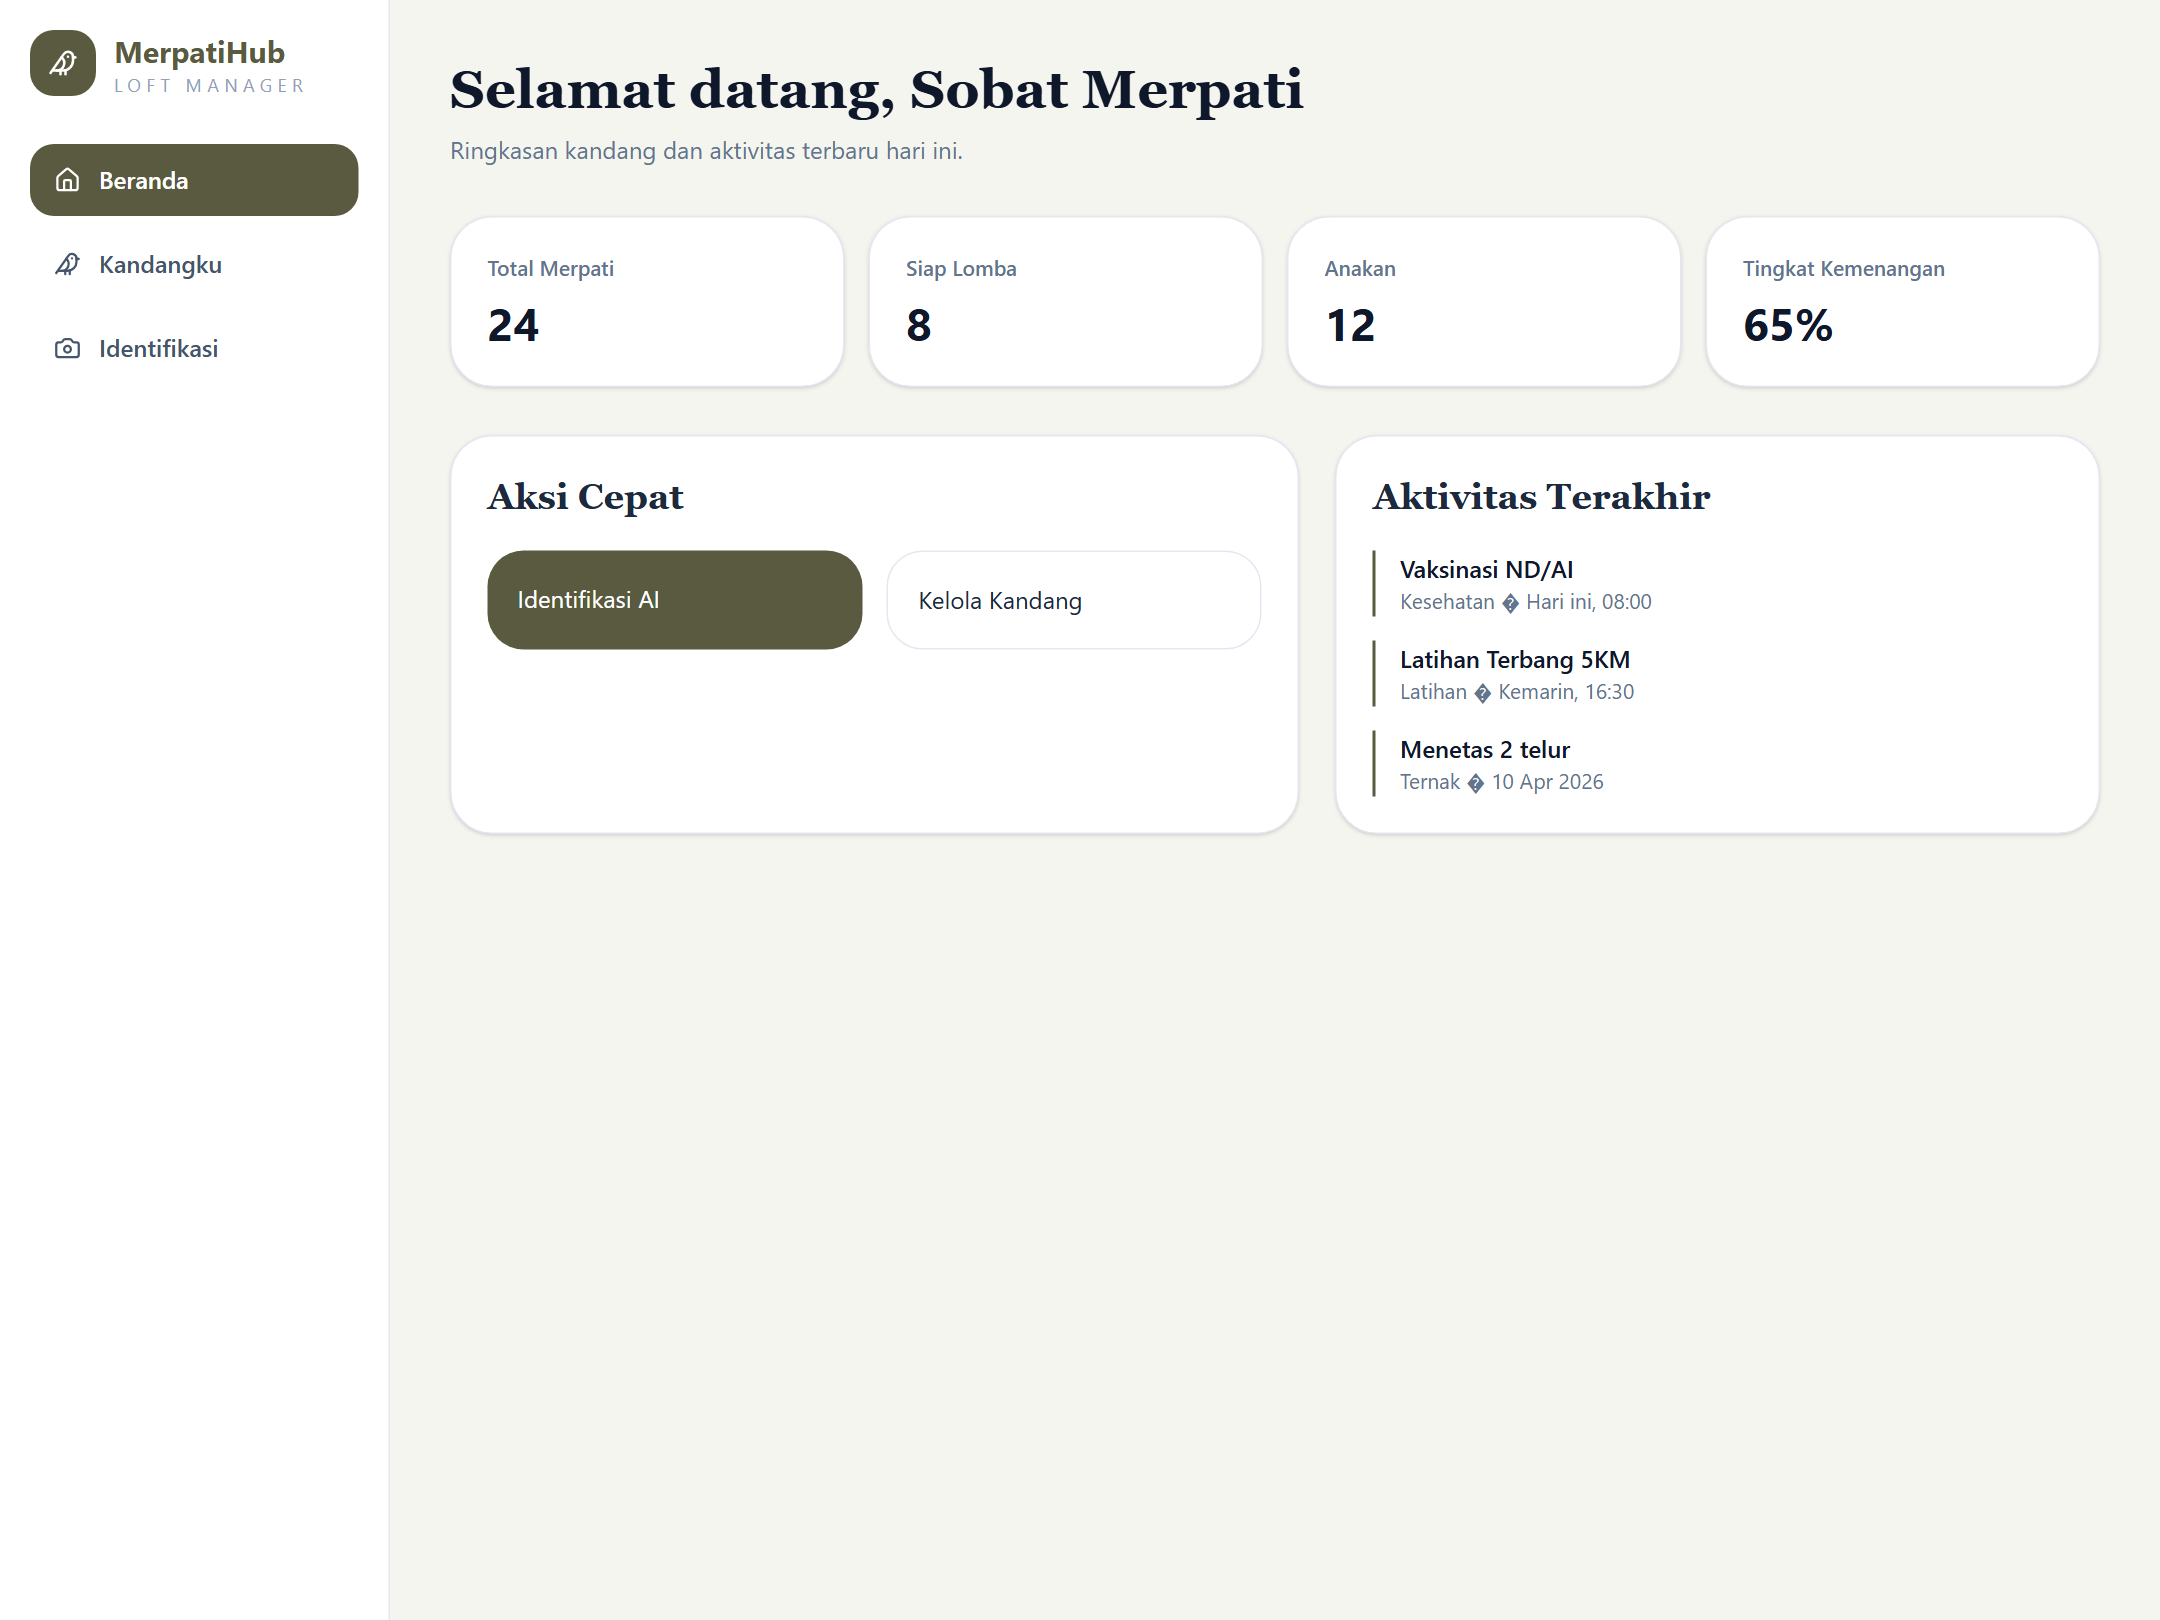Screen dimensions: 2160x1620
Task: Open the Identifikasi AI action
Action: point(674,599)
